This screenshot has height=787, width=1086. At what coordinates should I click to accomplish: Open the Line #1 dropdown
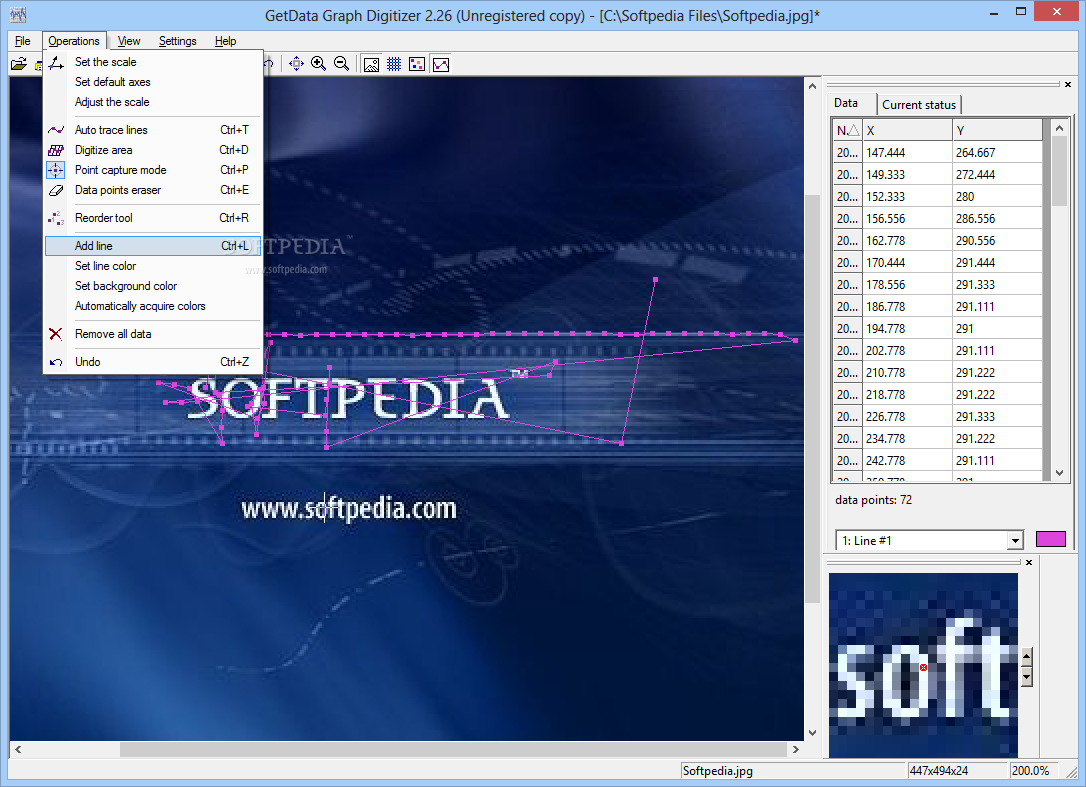click(1015, 540)
